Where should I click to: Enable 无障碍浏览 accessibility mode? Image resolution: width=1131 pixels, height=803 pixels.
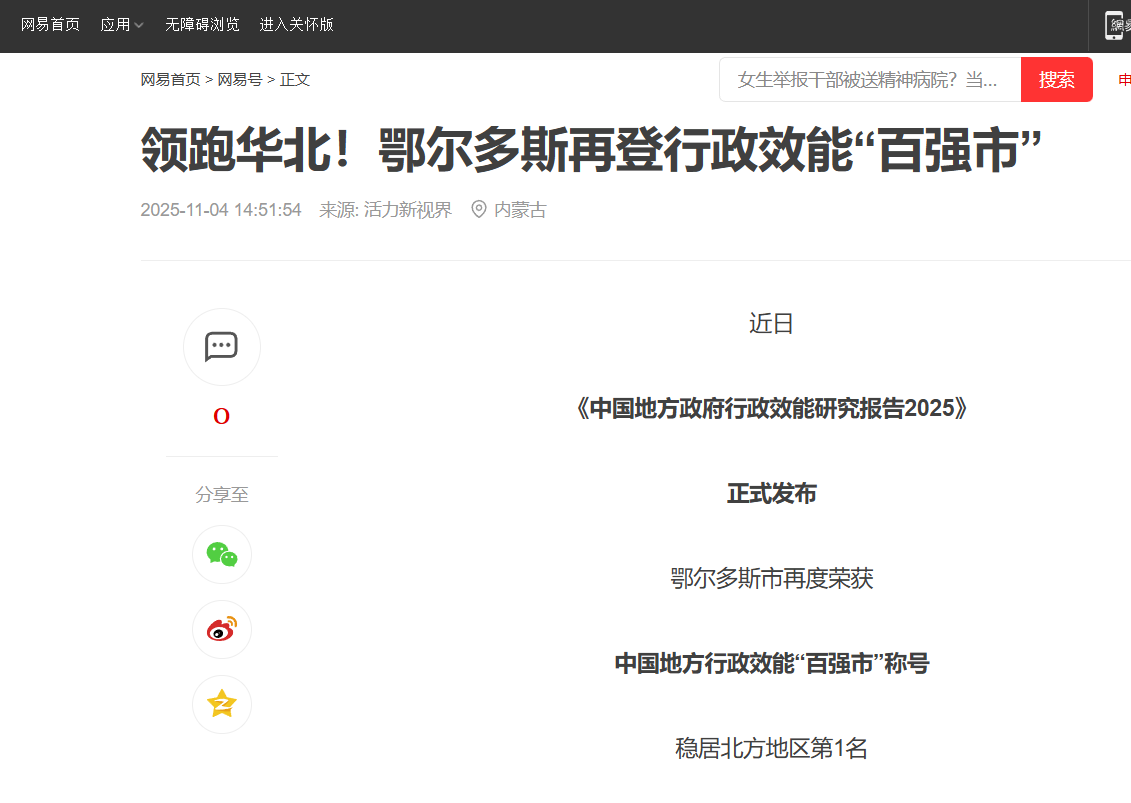(202, 25)
